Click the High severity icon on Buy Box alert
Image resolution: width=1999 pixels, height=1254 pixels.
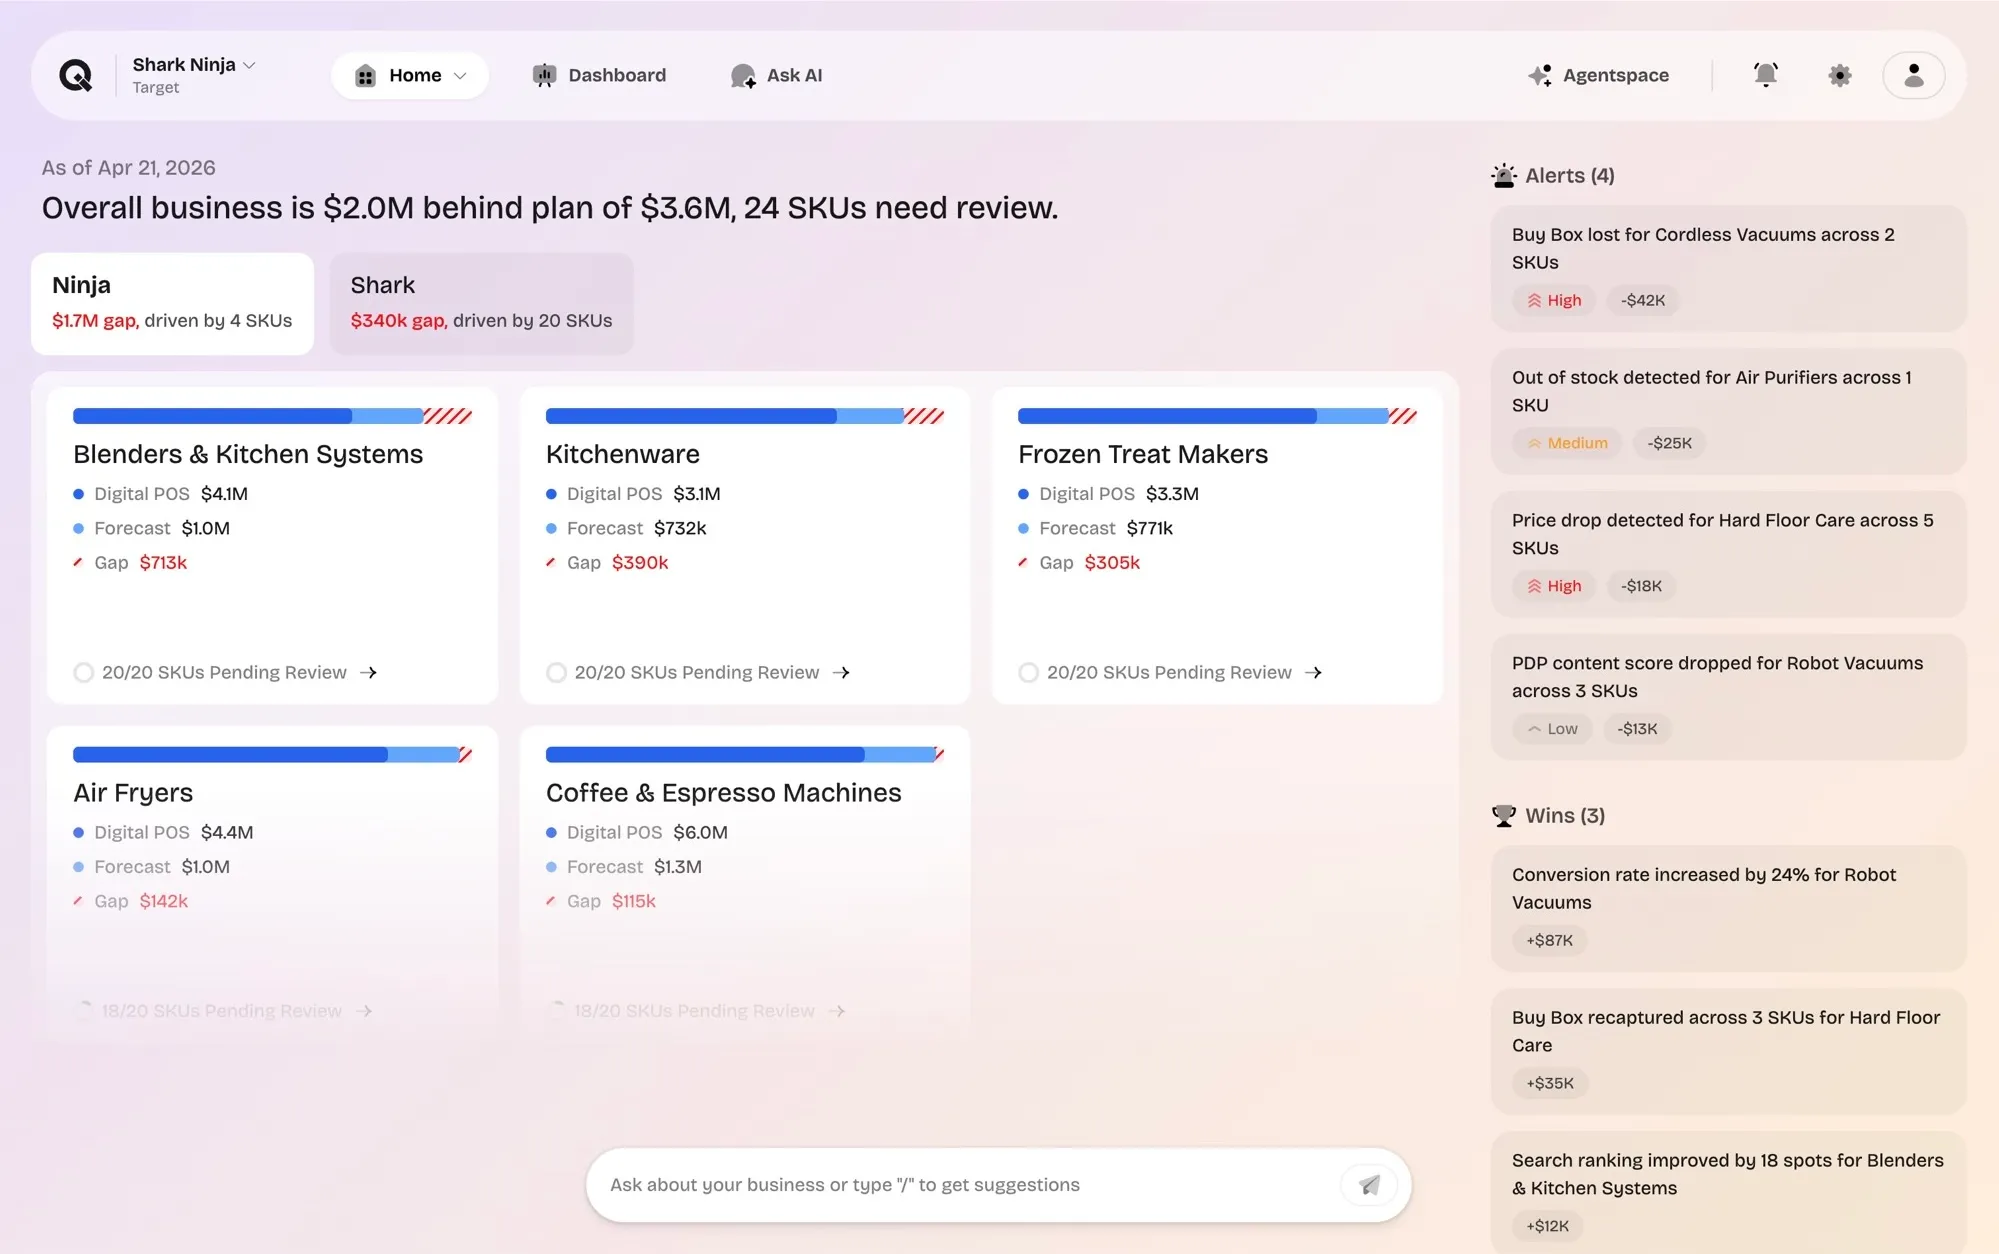[1534, 300]
